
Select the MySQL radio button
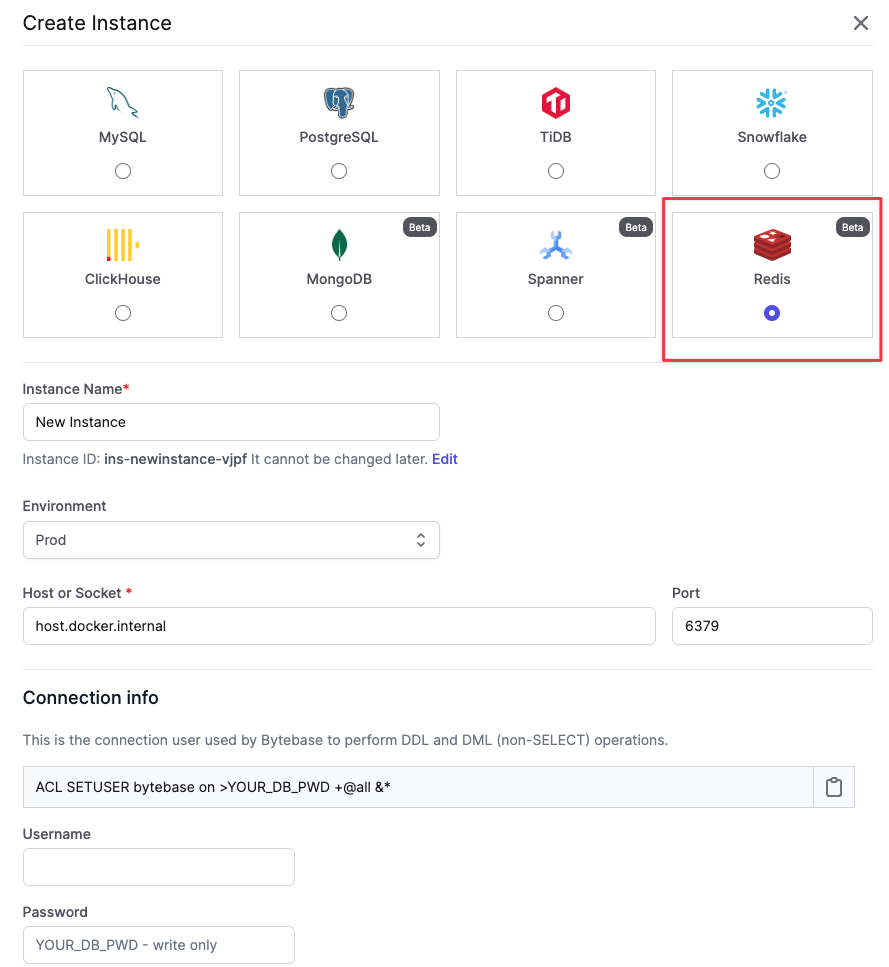tap(123, 171)
